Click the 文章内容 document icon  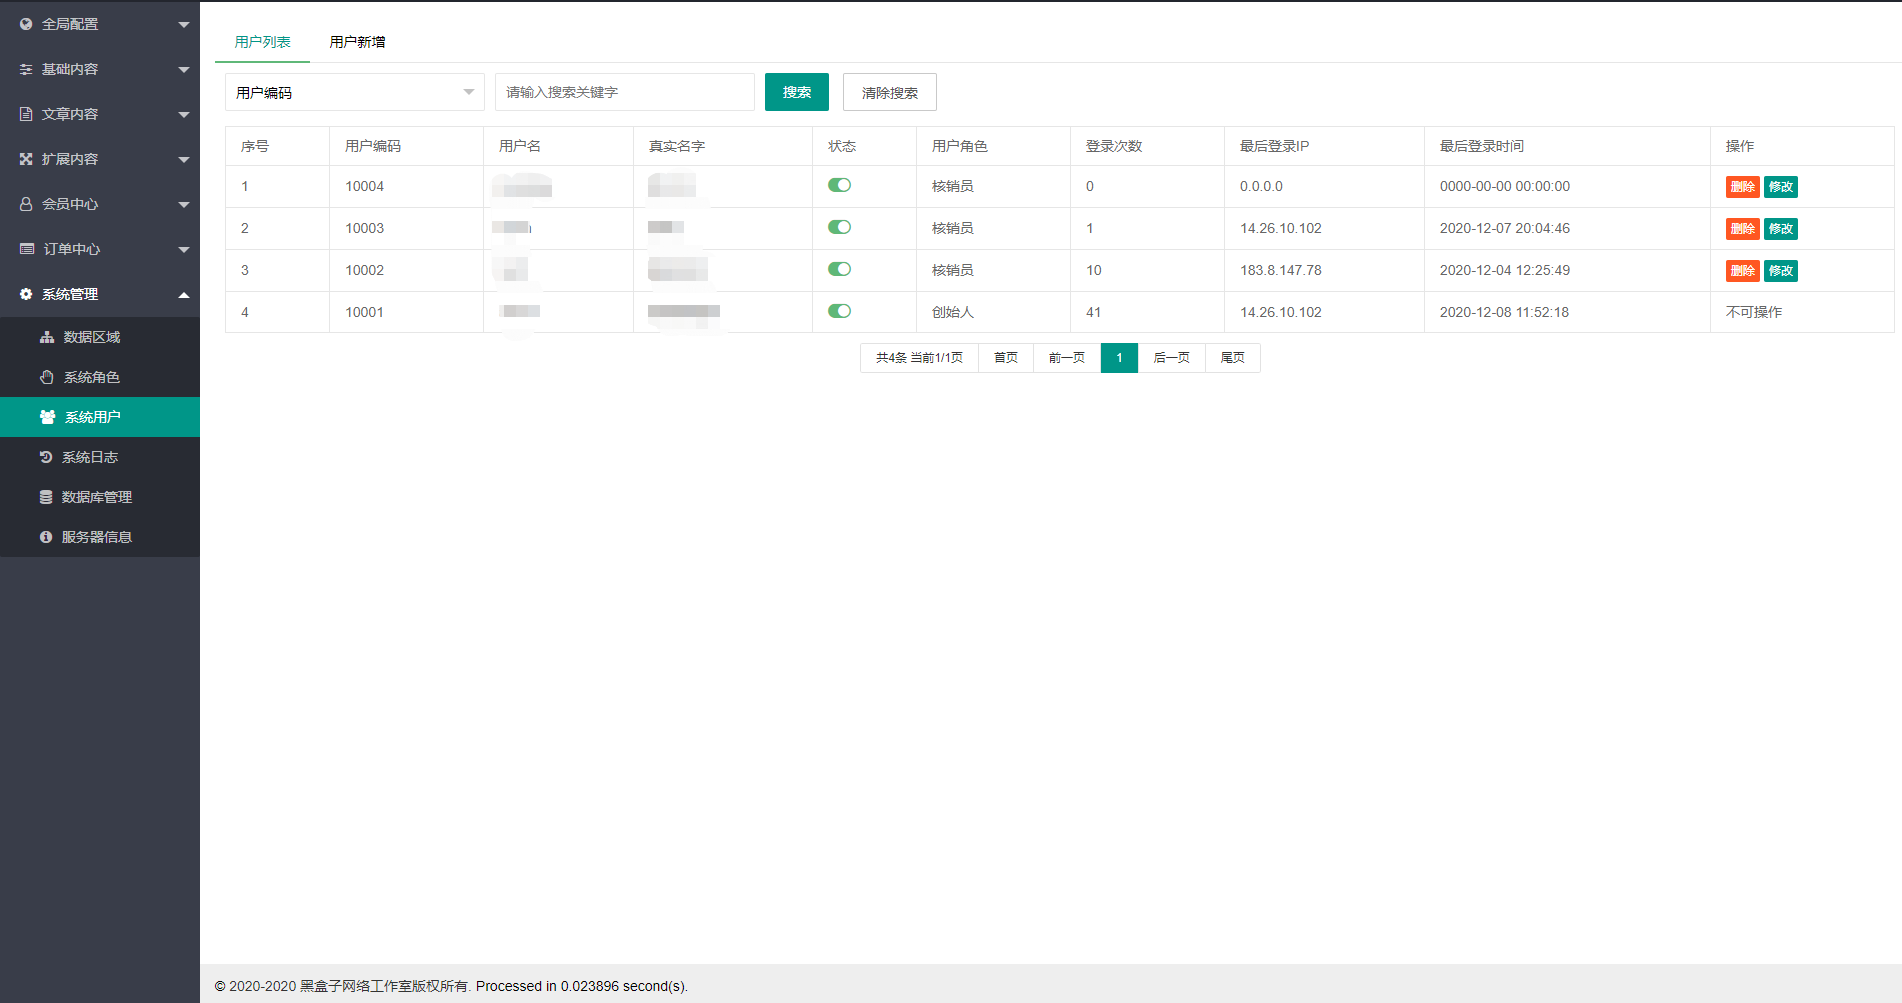point(26,114)
